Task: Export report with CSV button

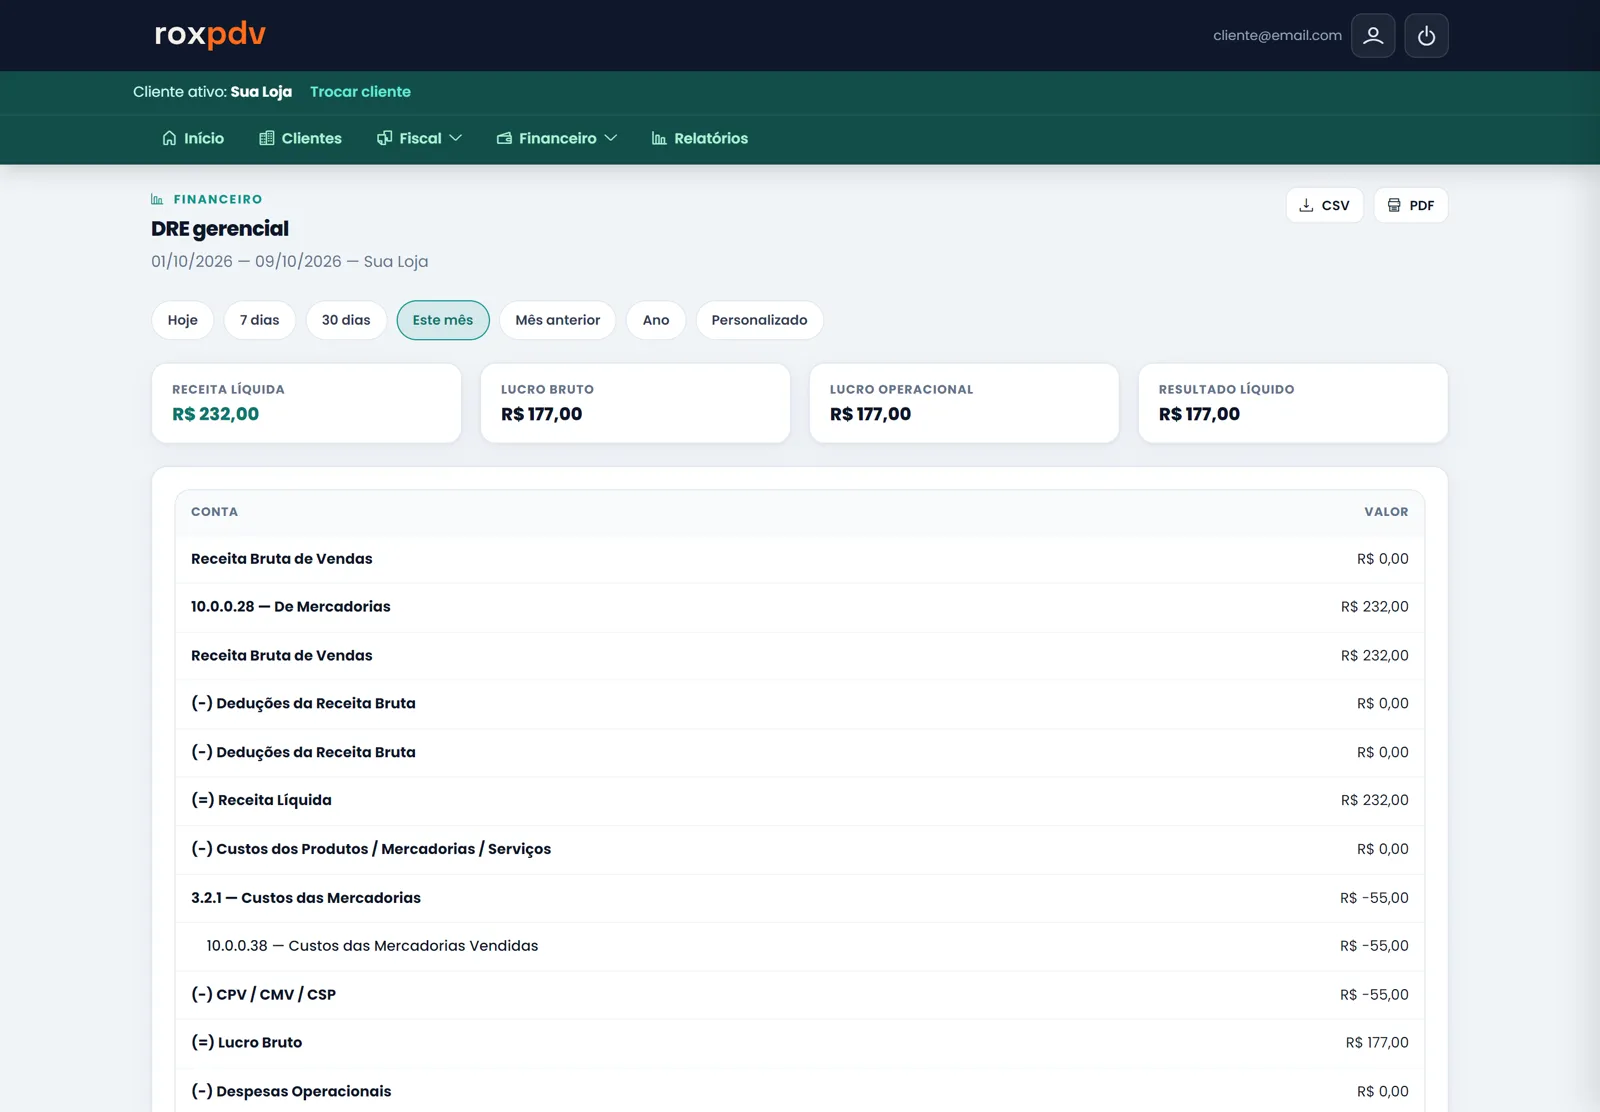Action: coord(1324,205)
